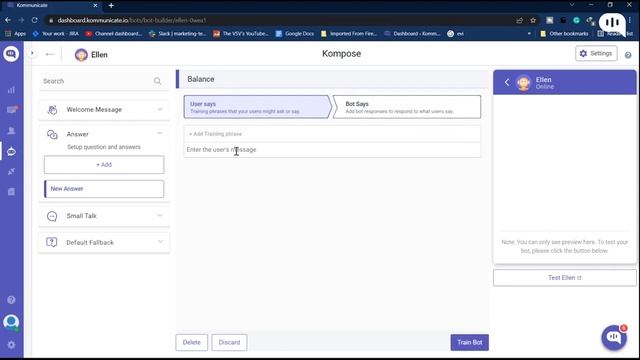This screenshot has width=640, height=360.
Task: Click back chevron in Ellen preview header
Action: [x=507, y=82]
